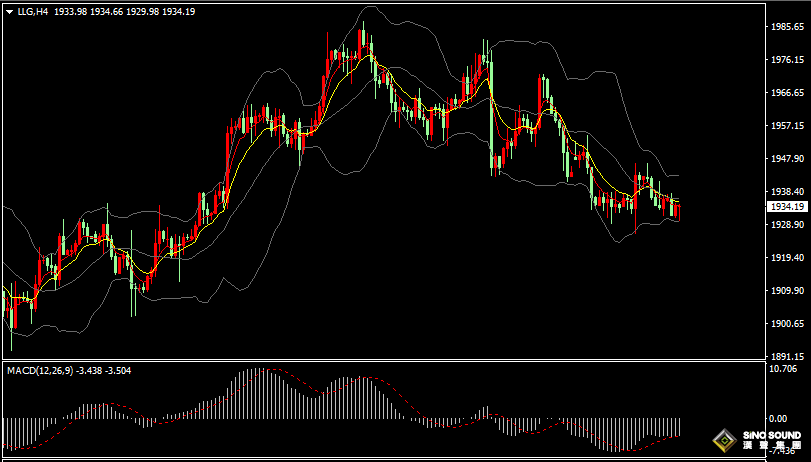The width and height of the screenshot is (811, 462).
Task: Click the 1966.65 price axis label
Action: click(785, 93)
